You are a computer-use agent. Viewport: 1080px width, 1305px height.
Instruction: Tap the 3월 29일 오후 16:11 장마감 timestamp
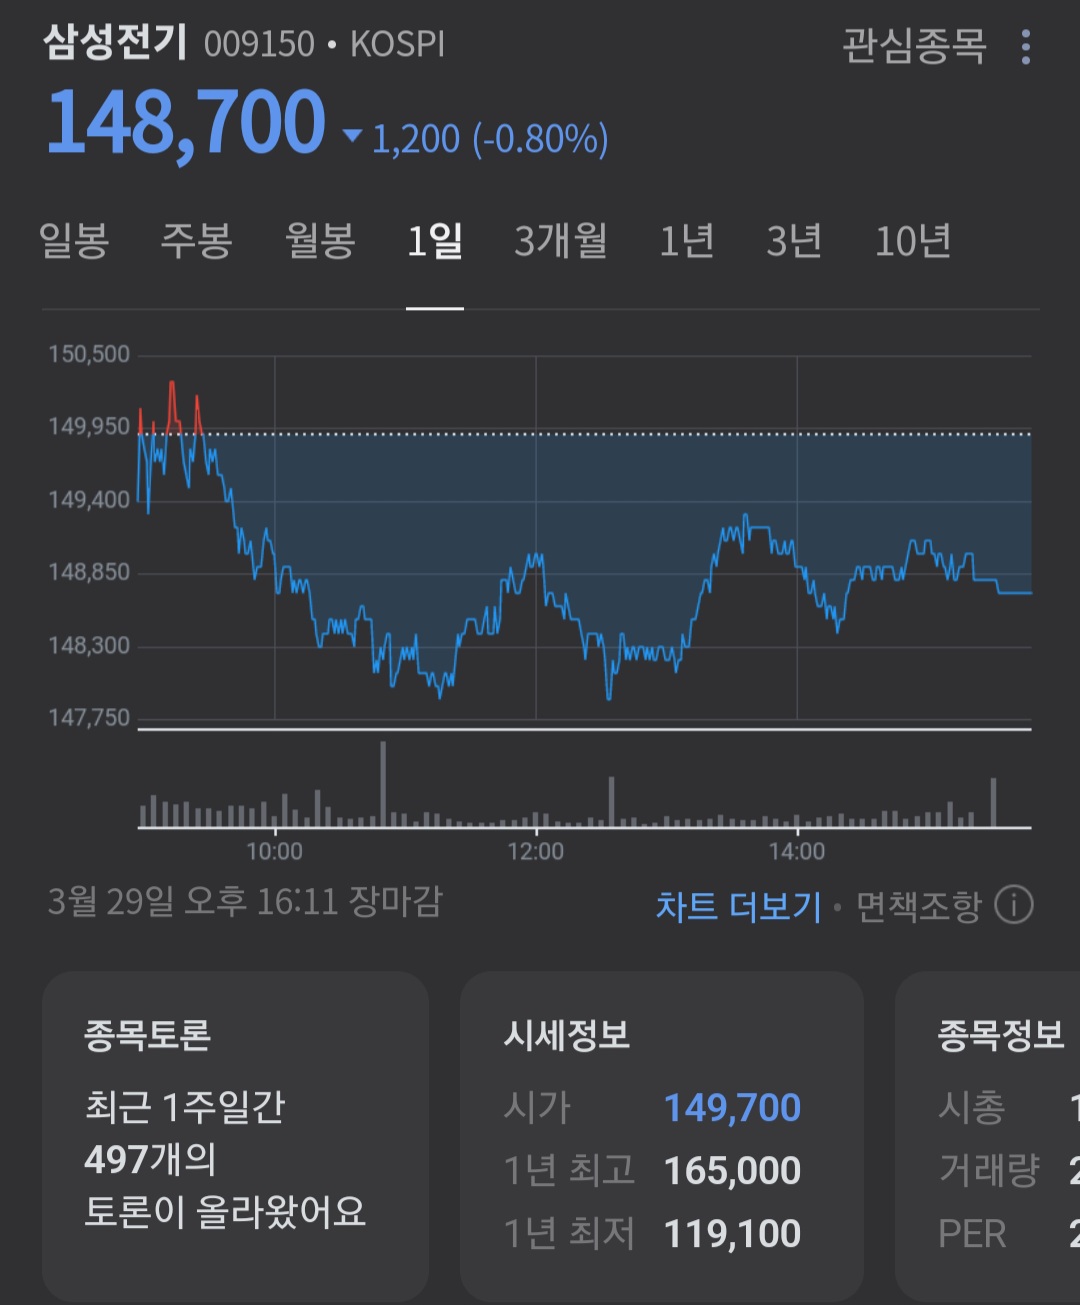click(245, 902)
